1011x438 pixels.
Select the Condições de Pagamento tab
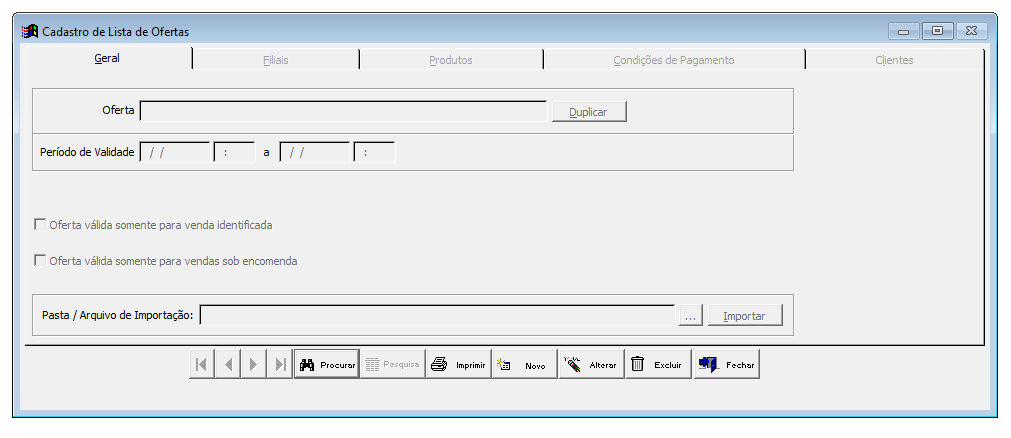tap(674, 60)
